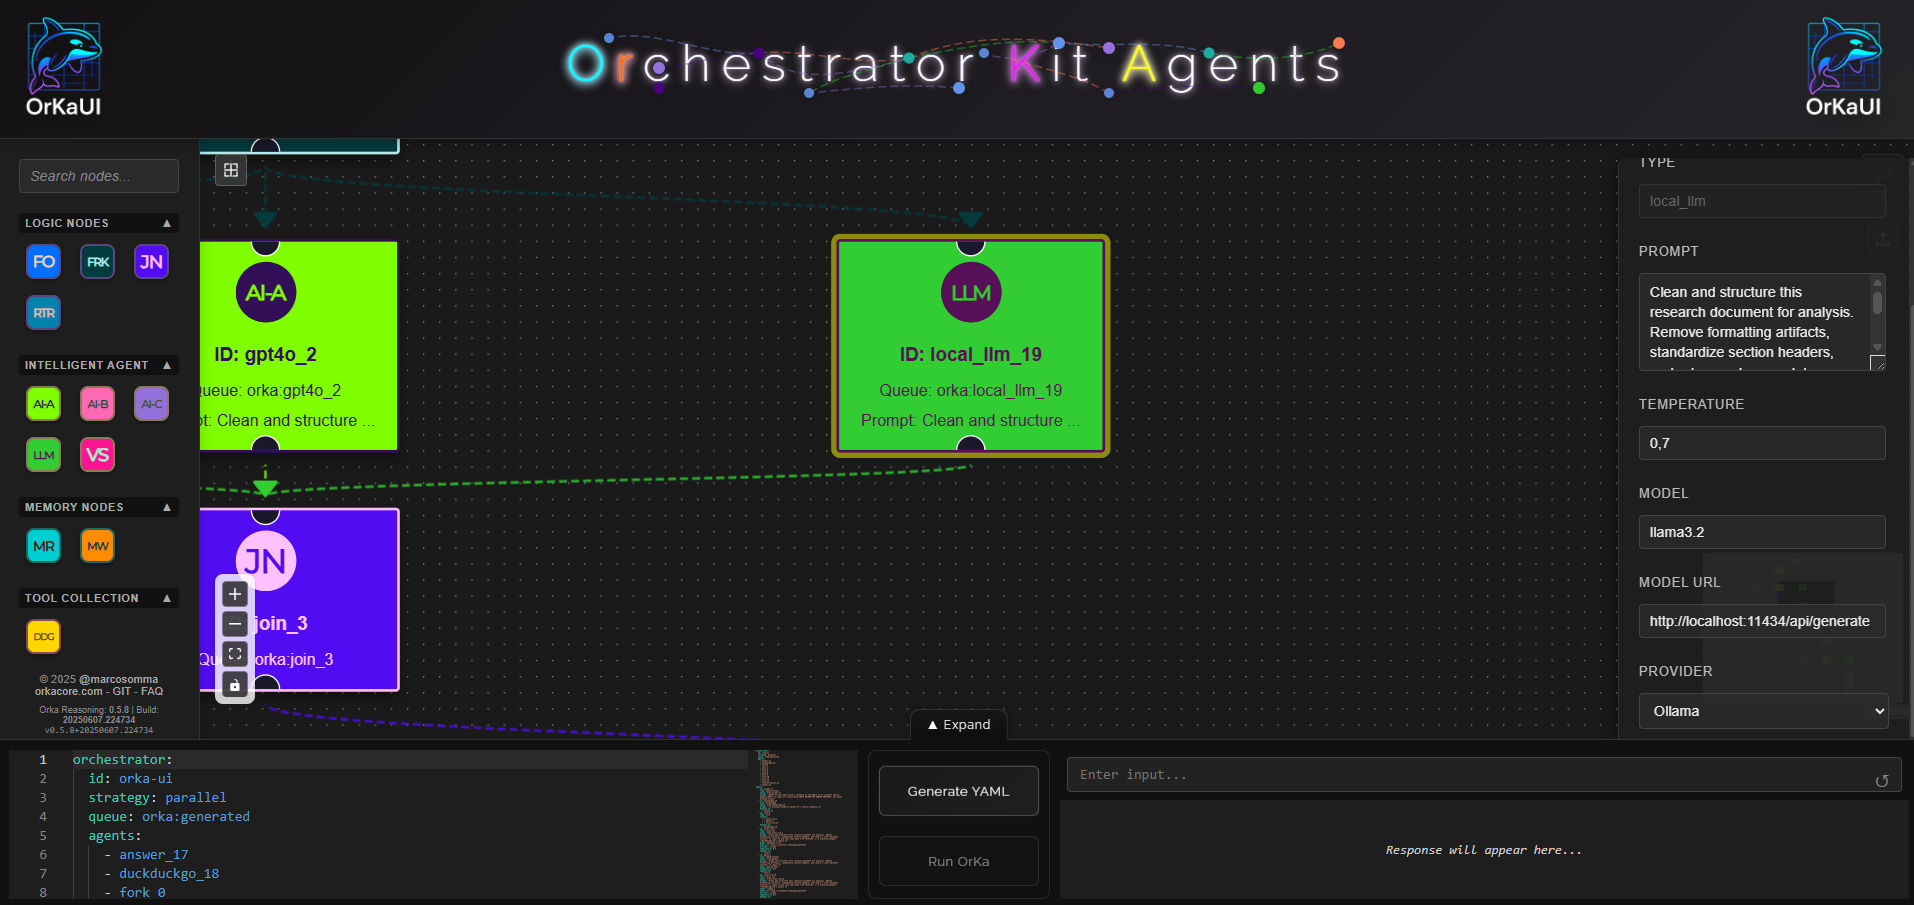Zoom in using the canvas plus icon
This screenshot has width=1914, height=905.
tap(234, 593)
